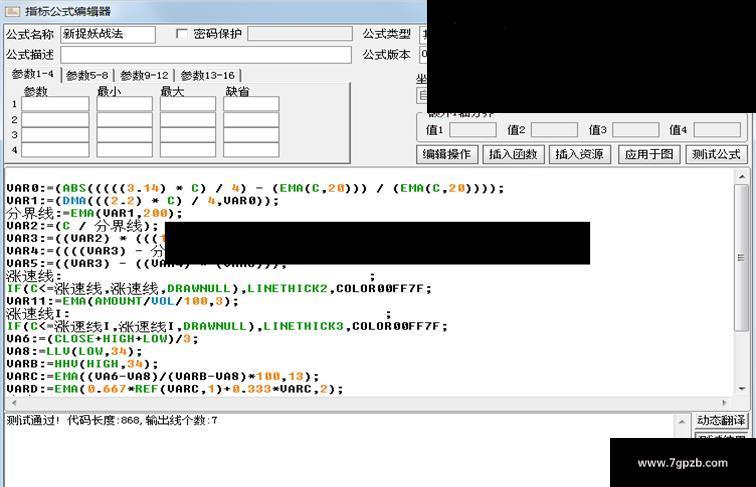Click the code editor vertical scrollbar thumb

pos(741,257)
